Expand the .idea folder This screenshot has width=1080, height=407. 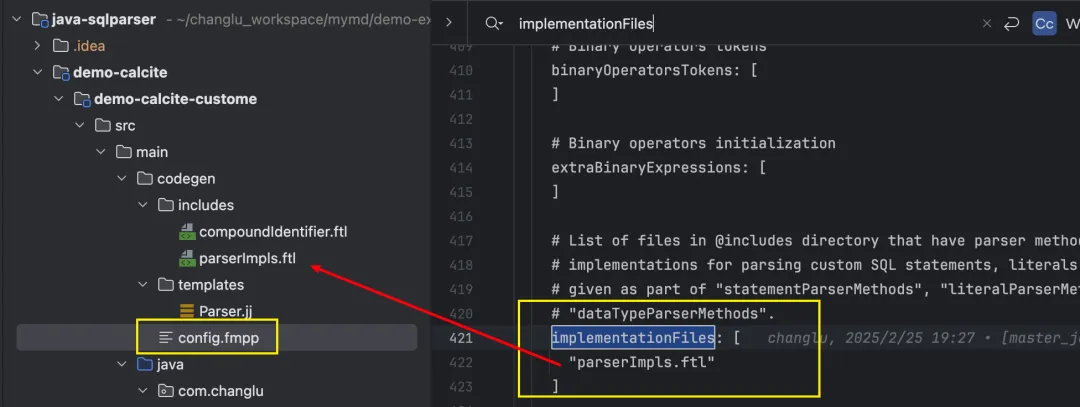(38, 45)
